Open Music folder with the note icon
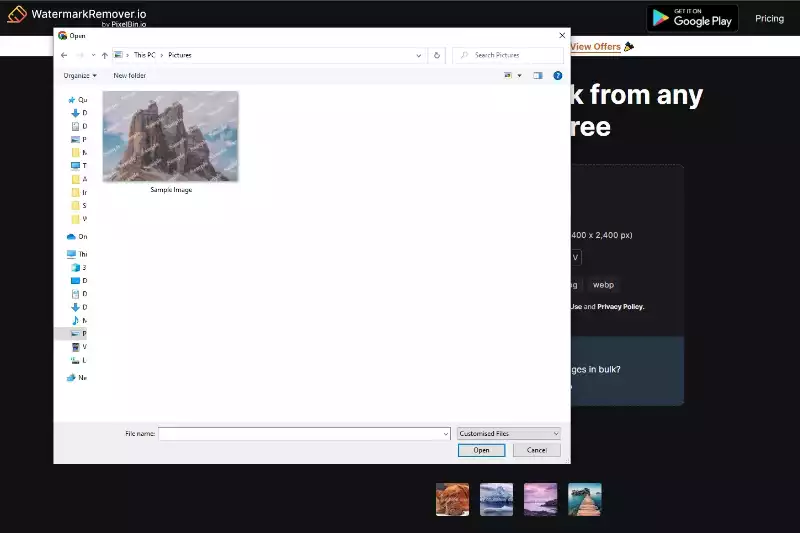The height and width of the screenshot is (533, 800). point(79,320)
